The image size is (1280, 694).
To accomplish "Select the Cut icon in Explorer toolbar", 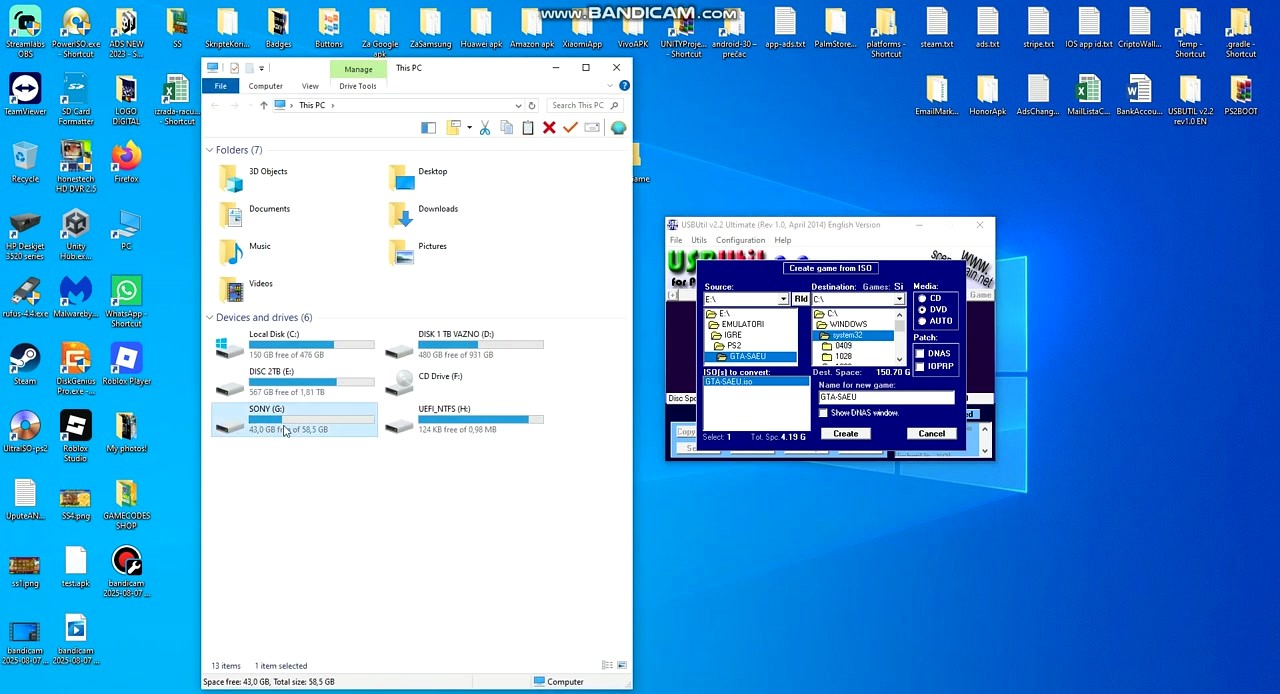I will 484,127.
